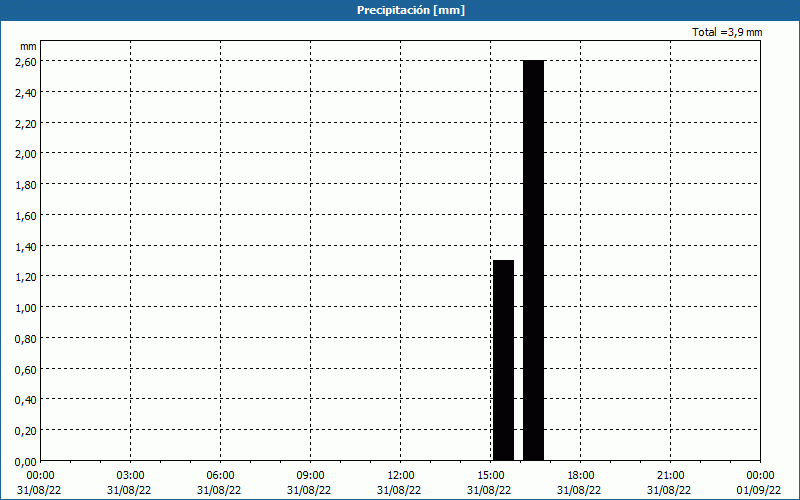Click the 0,60 y-axis label
800x500 pixels.
pyautogui.click(x=26, y=370)
